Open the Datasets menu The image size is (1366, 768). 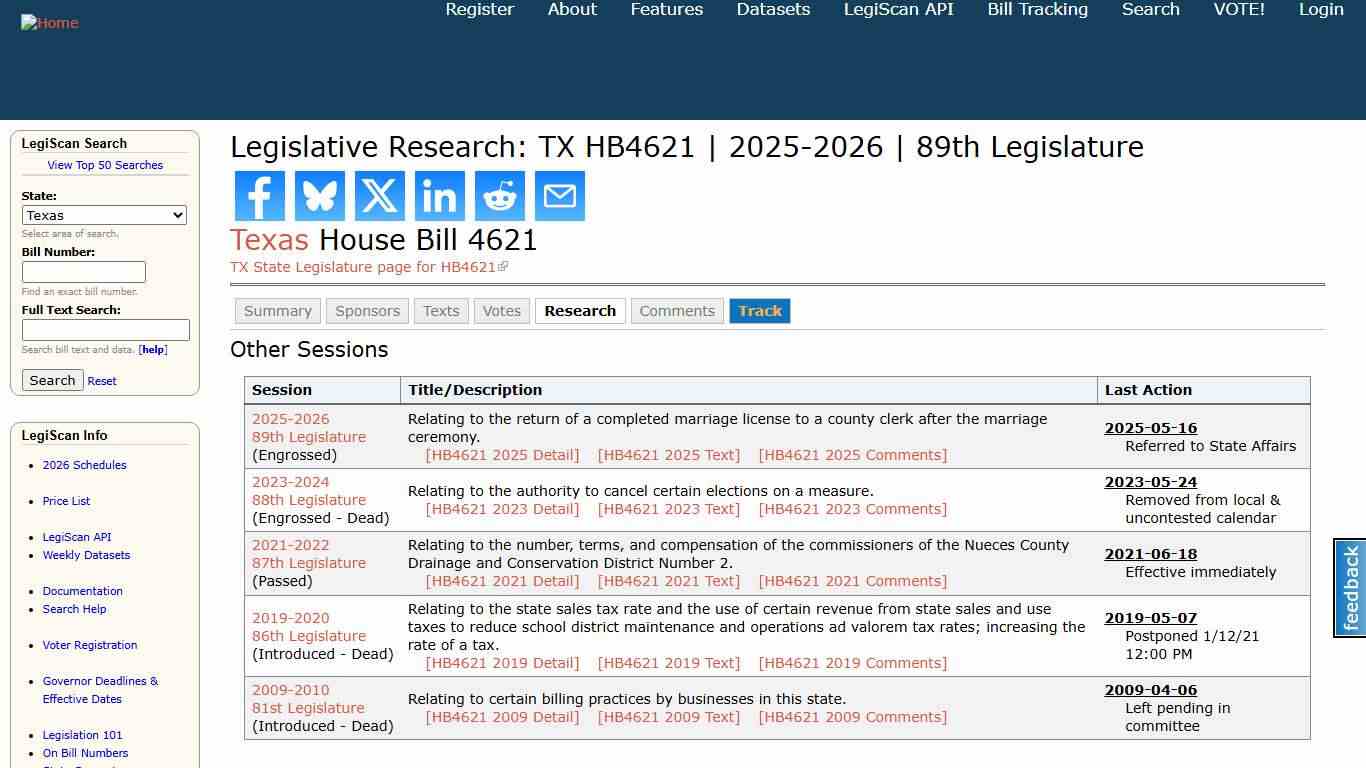pos(772,9)
